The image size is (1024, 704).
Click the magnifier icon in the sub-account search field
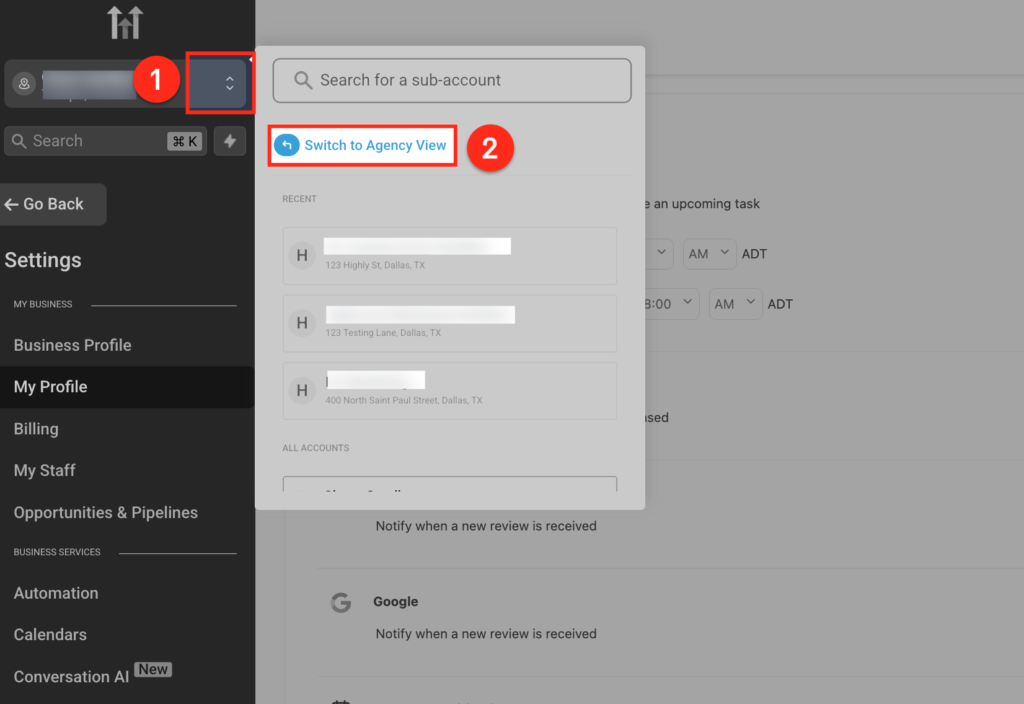pos(302,80)
